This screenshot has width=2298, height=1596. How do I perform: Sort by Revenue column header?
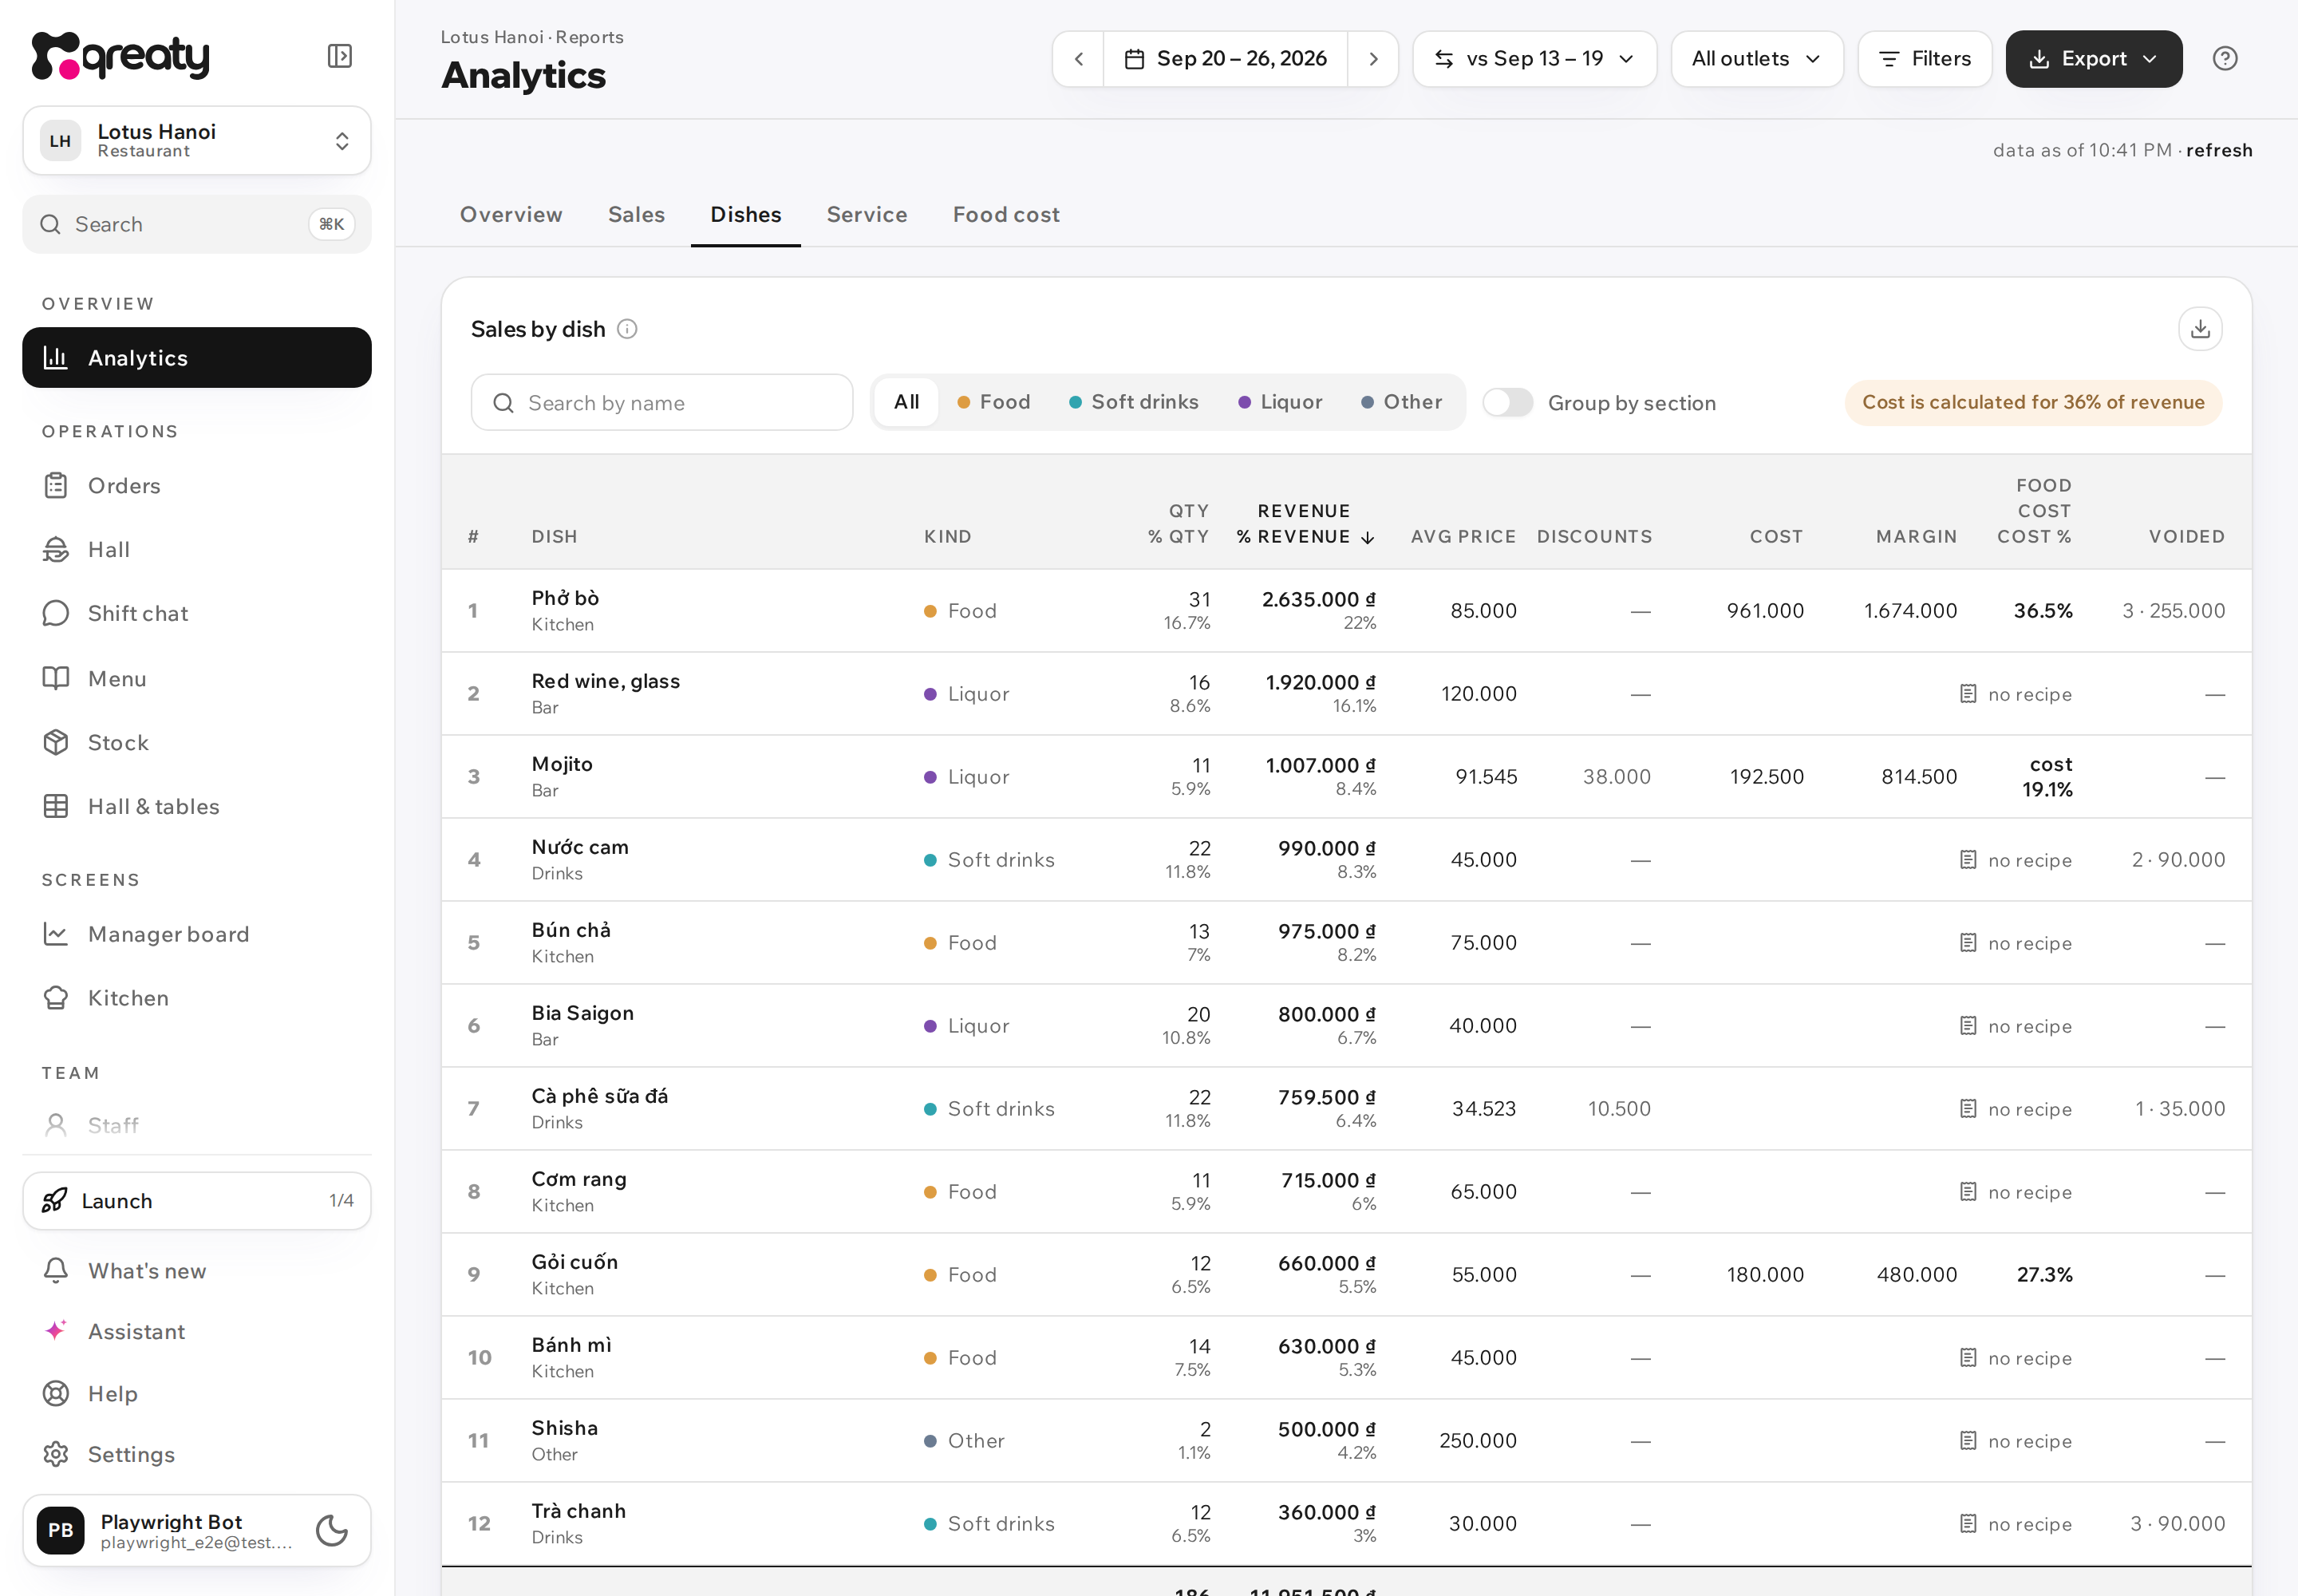(x=1305, y=524)
